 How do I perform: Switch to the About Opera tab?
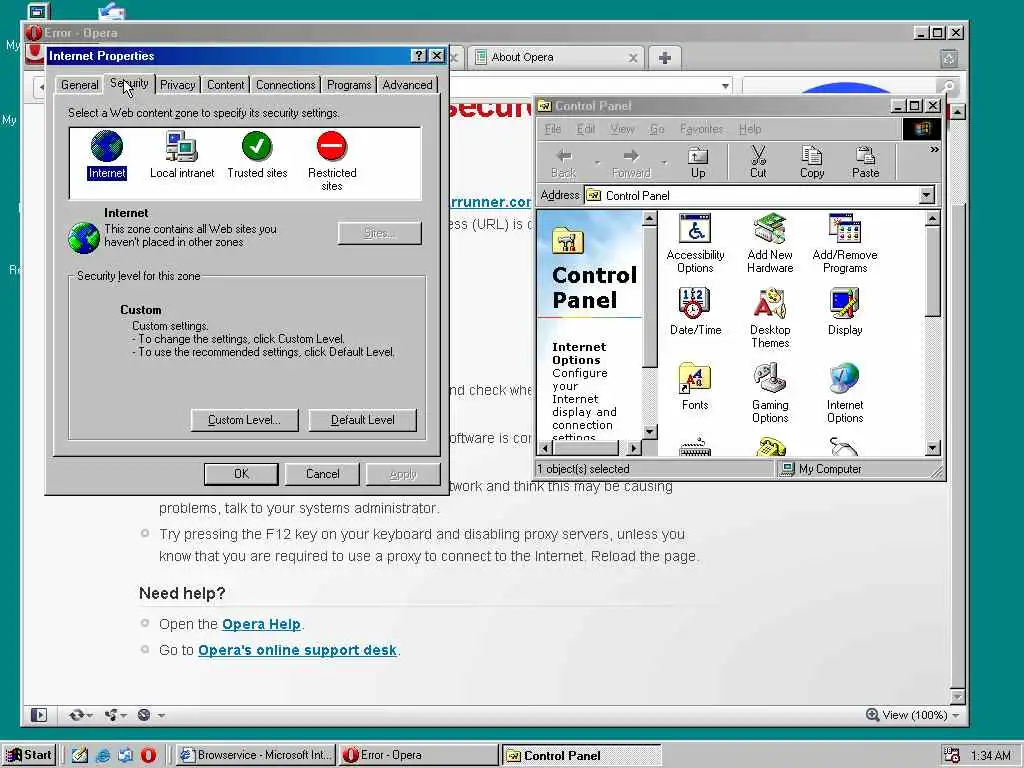coord(549,57)
